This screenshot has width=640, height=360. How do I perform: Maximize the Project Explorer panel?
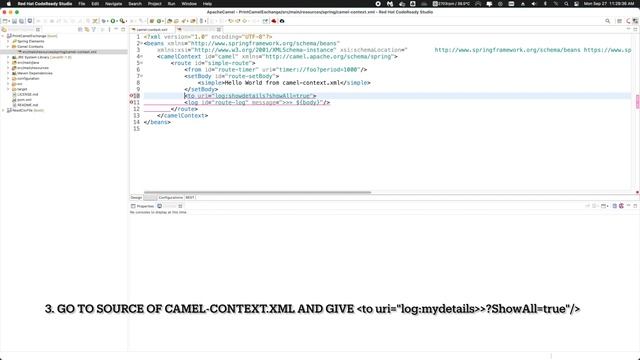click(x=123, y=29)
